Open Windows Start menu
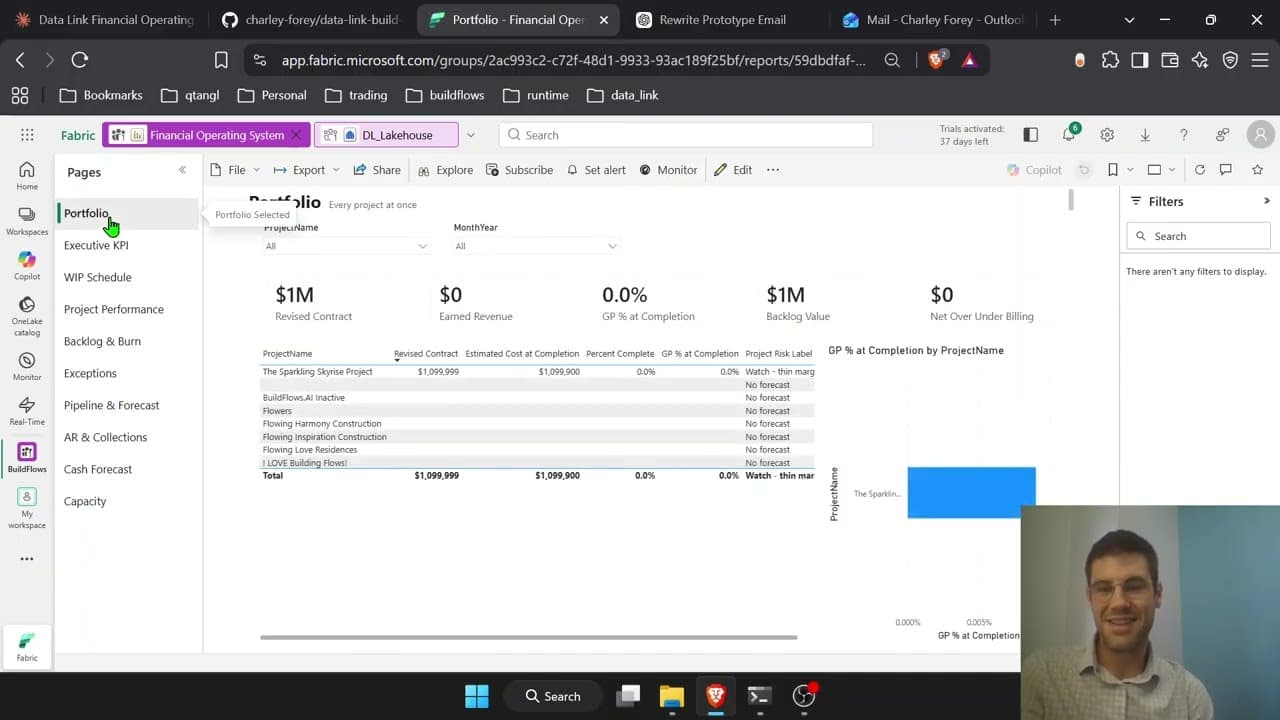Image resolution: width=1280 pixels, height=720 pixels. [477, 696]
